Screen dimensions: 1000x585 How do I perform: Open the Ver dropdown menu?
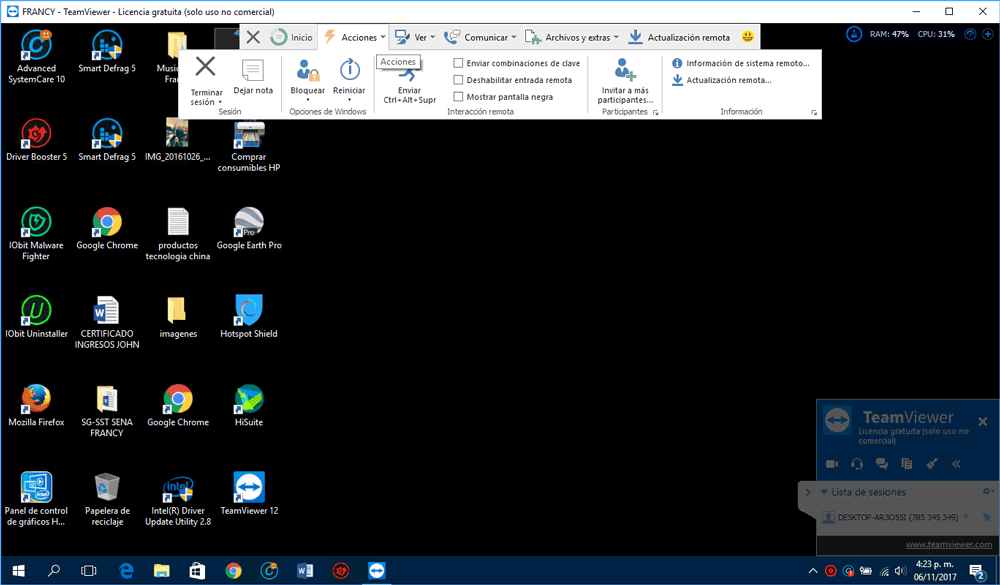pos(415,37)
